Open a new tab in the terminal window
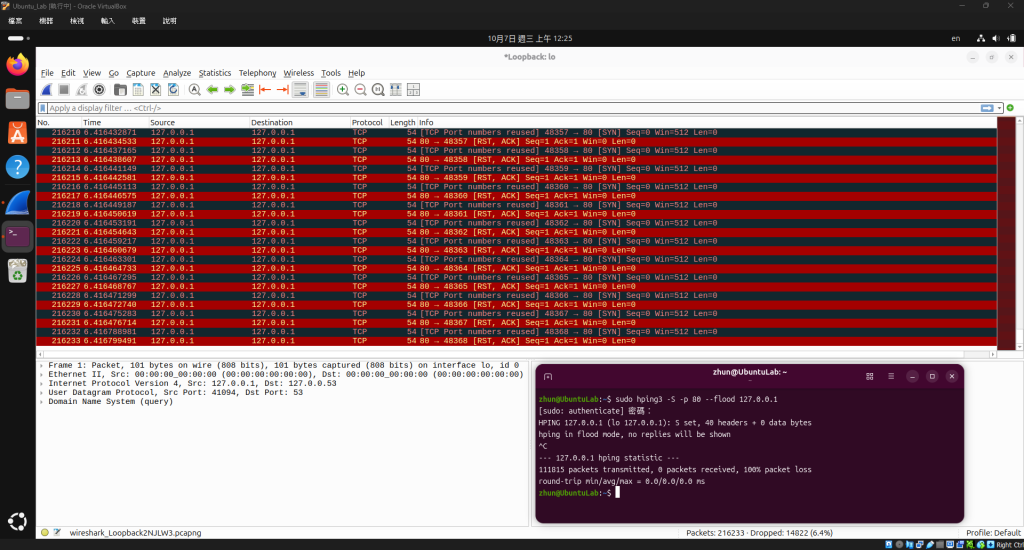The image size is (1024, 550). tap(548, 377)
